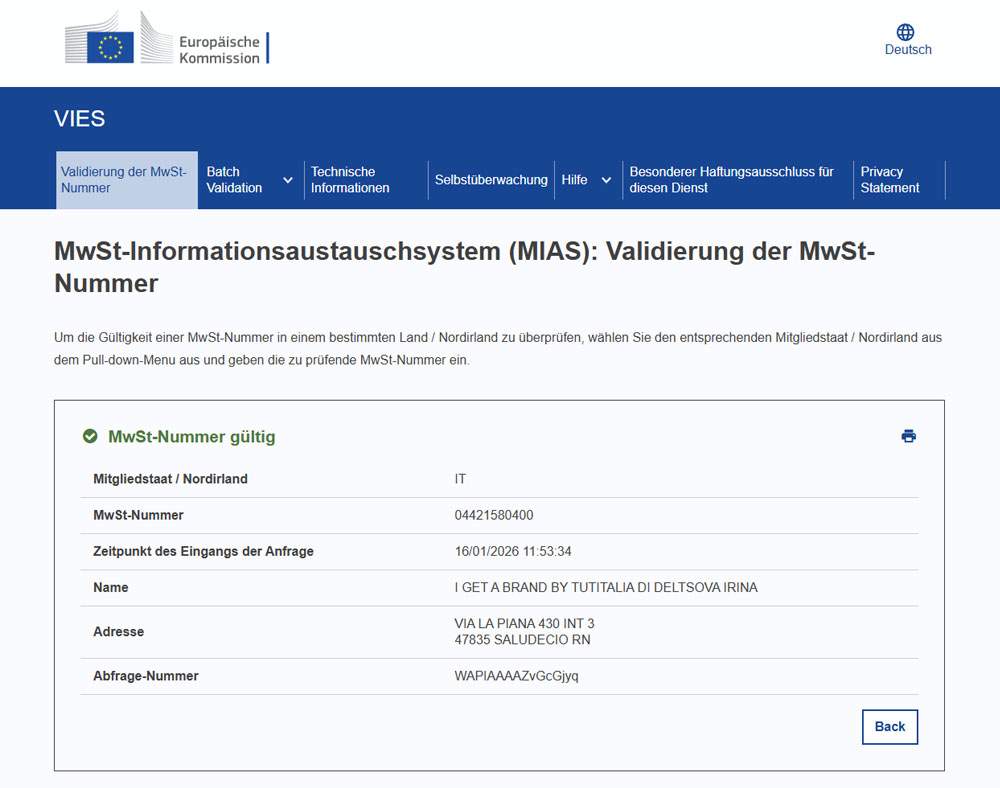The width and height of the screenshot is (1000, 788).
Task: Open the Privacy Statement page
Action: (890, 180)
